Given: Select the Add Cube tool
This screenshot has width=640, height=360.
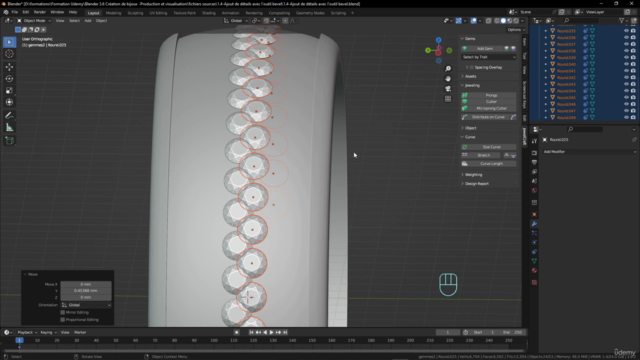Looking at the screenshot, I should (x=9, y=141).
